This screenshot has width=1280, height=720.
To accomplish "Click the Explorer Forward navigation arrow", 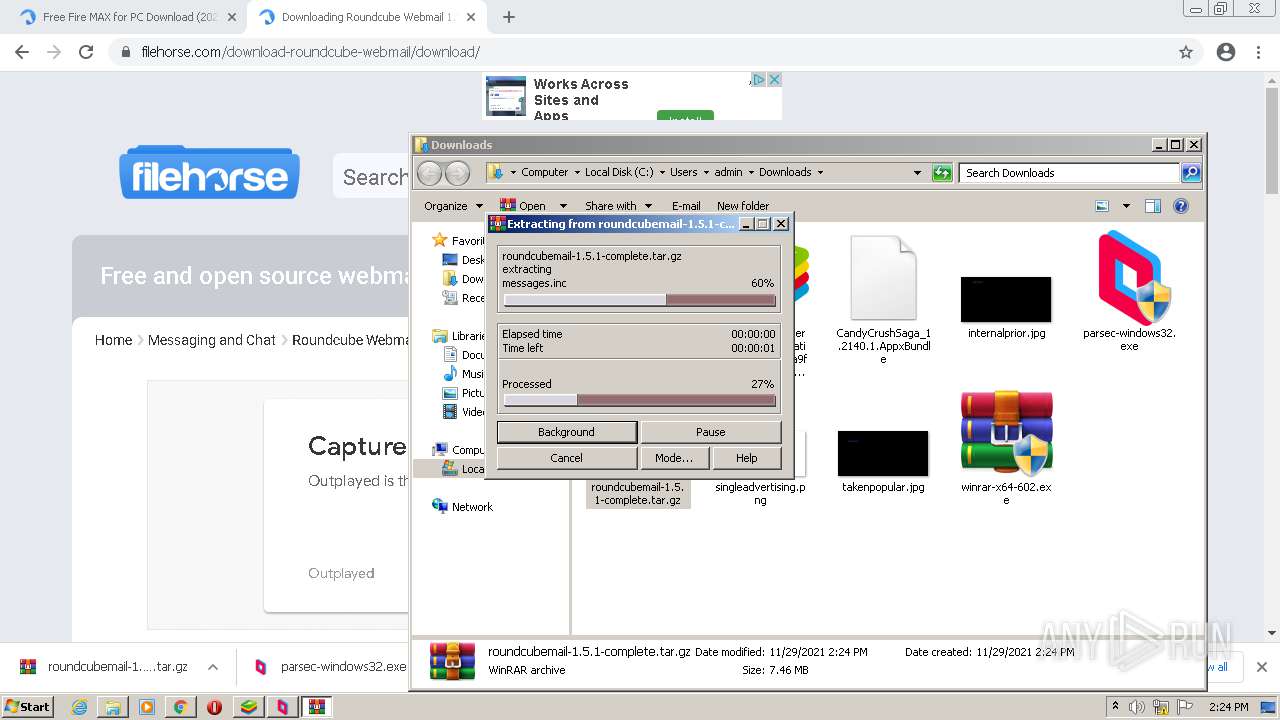I will (x=457, y=173).
